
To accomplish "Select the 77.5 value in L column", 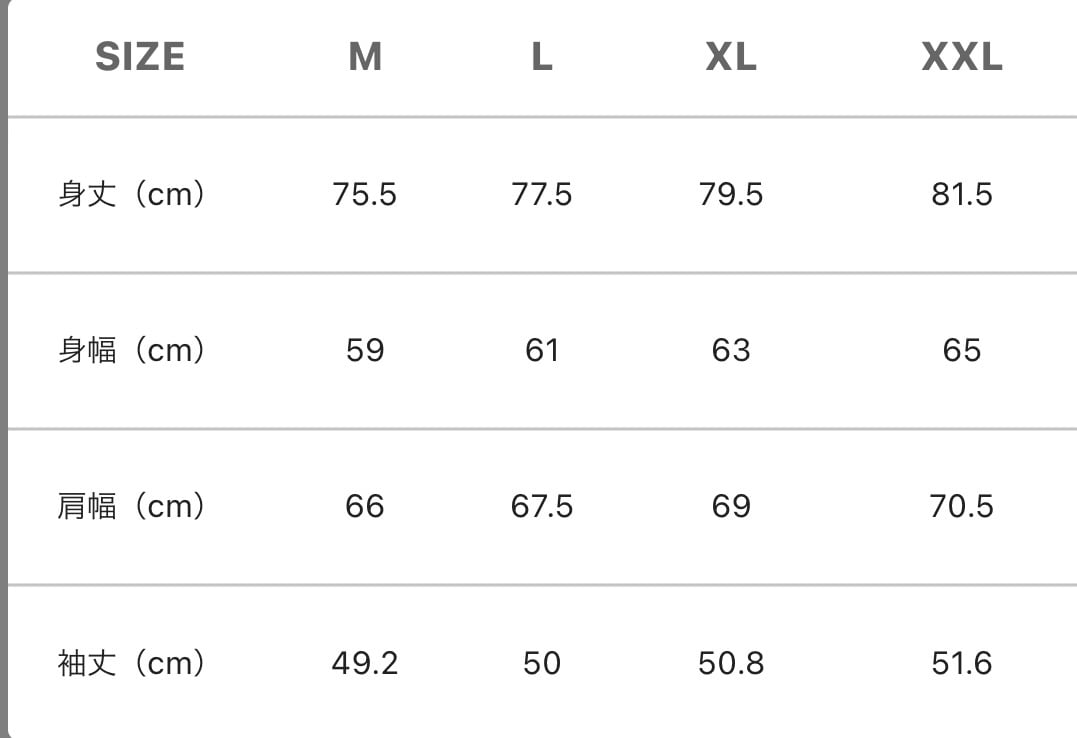I will click(541, 193).
